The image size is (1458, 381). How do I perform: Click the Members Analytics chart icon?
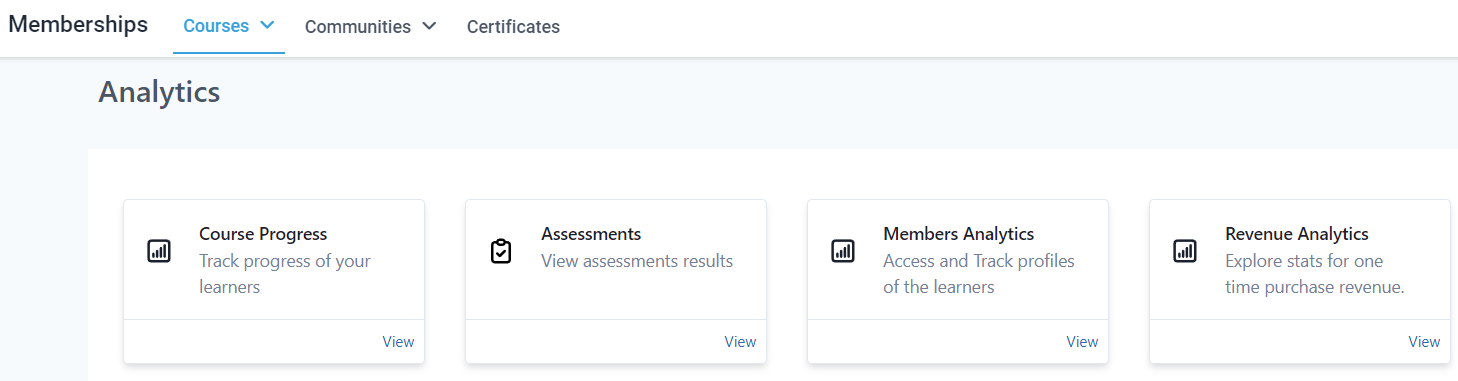coord(843,251)
